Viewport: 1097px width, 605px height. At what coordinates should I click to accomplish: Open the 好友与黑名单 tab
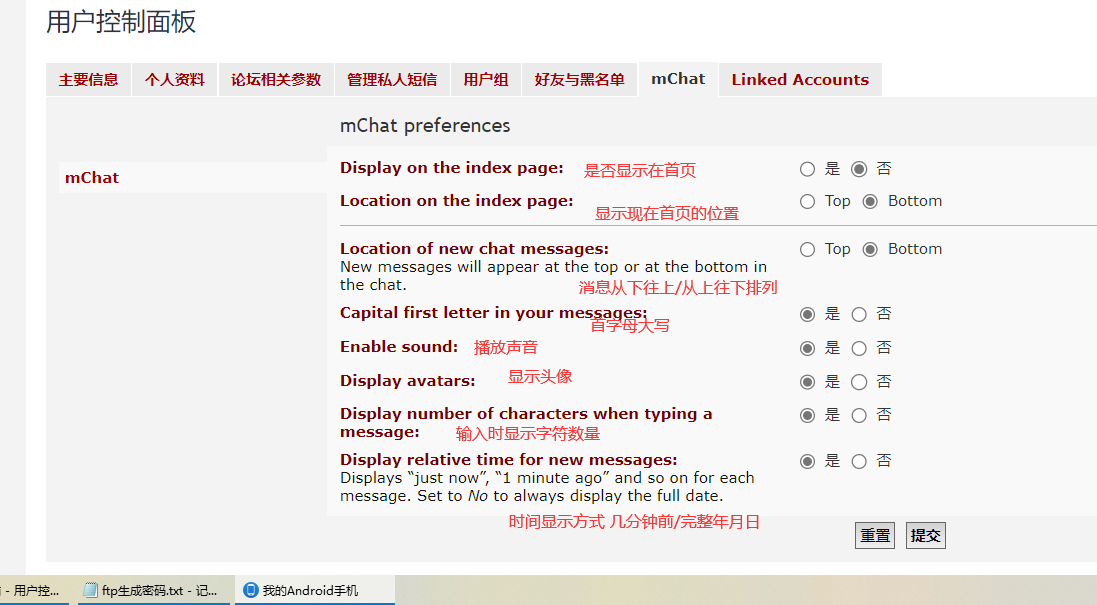tap(579, 80)
